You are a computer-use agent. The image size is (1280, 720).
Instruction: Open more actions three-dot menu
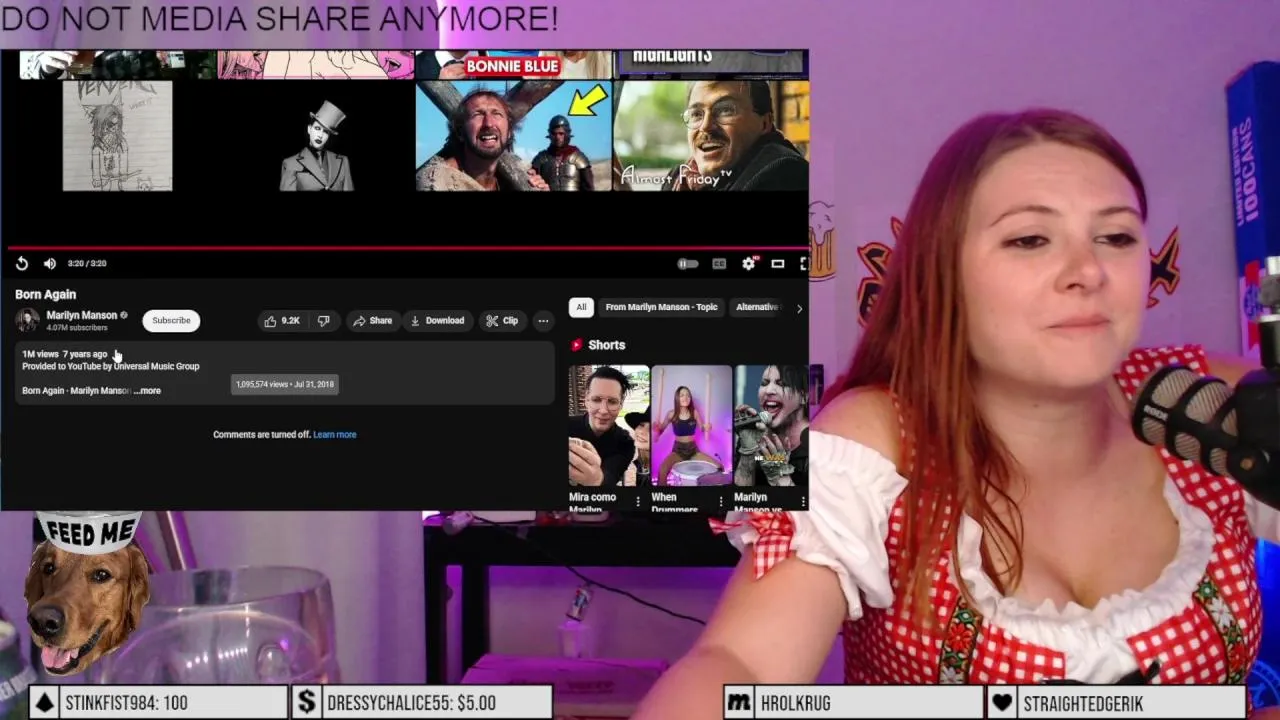pos(543,321)
